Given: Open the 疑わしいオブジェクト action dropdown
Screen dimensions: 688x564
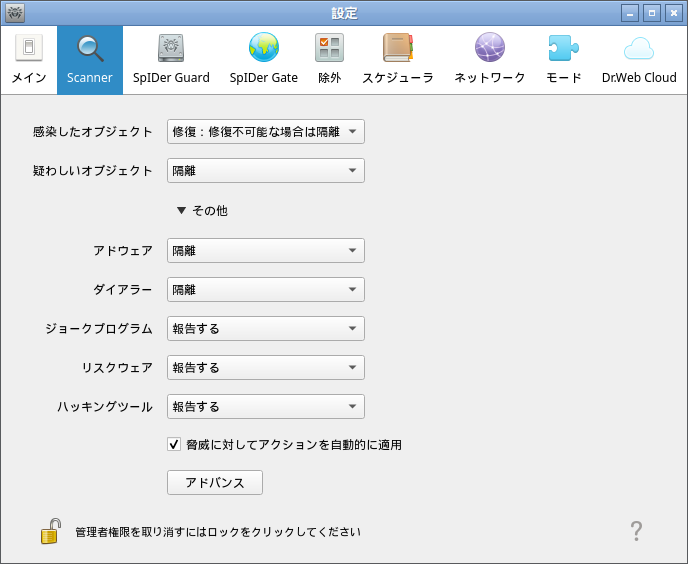Looking at the screenshot, I should point(266,171).
